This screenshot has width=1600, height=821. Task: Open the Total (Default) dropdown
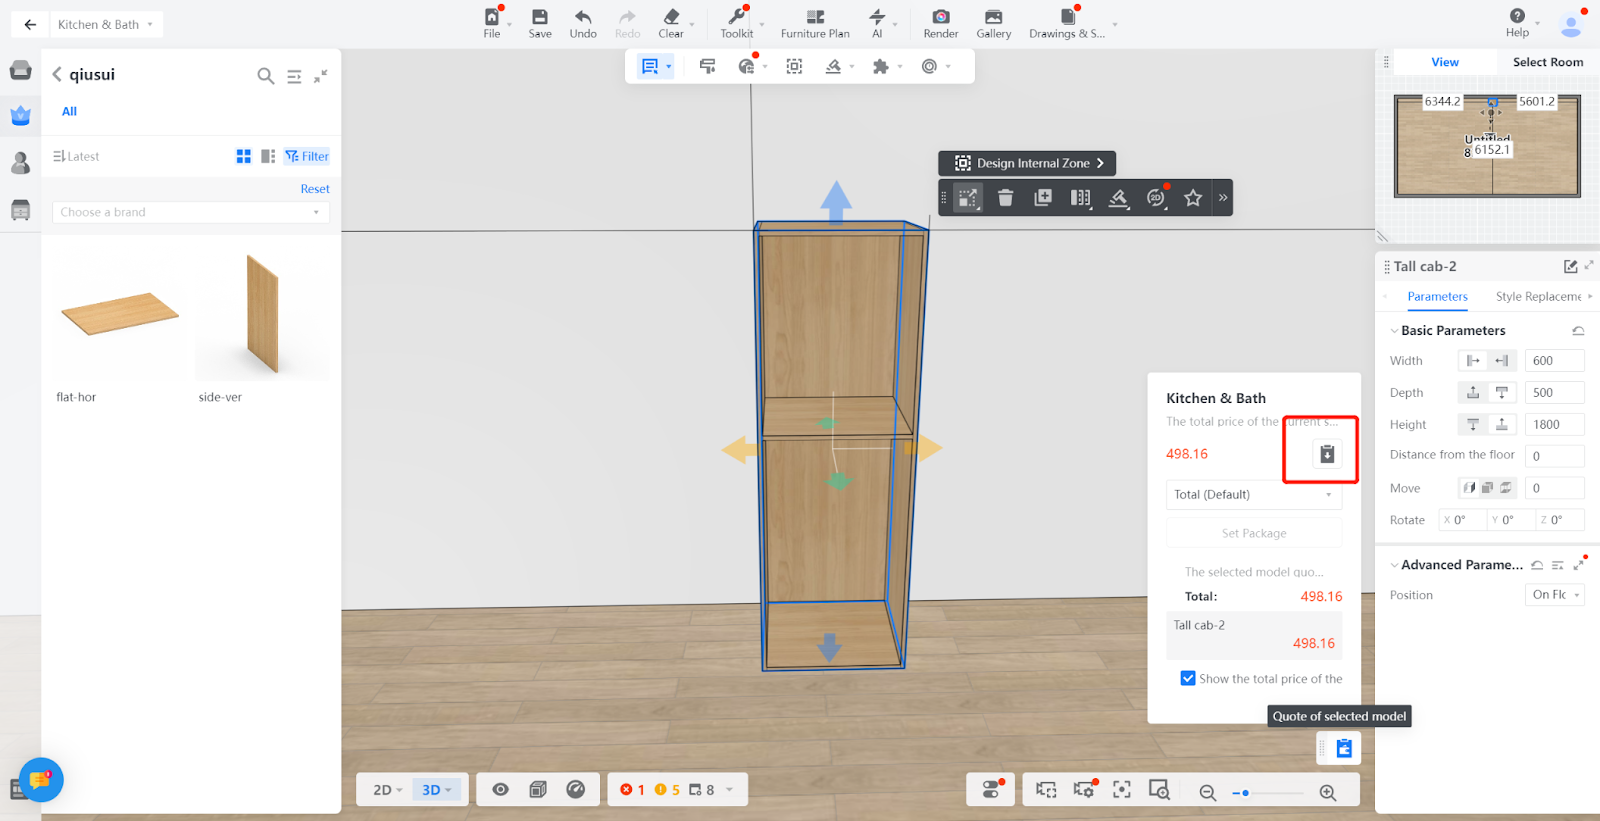1253,495
